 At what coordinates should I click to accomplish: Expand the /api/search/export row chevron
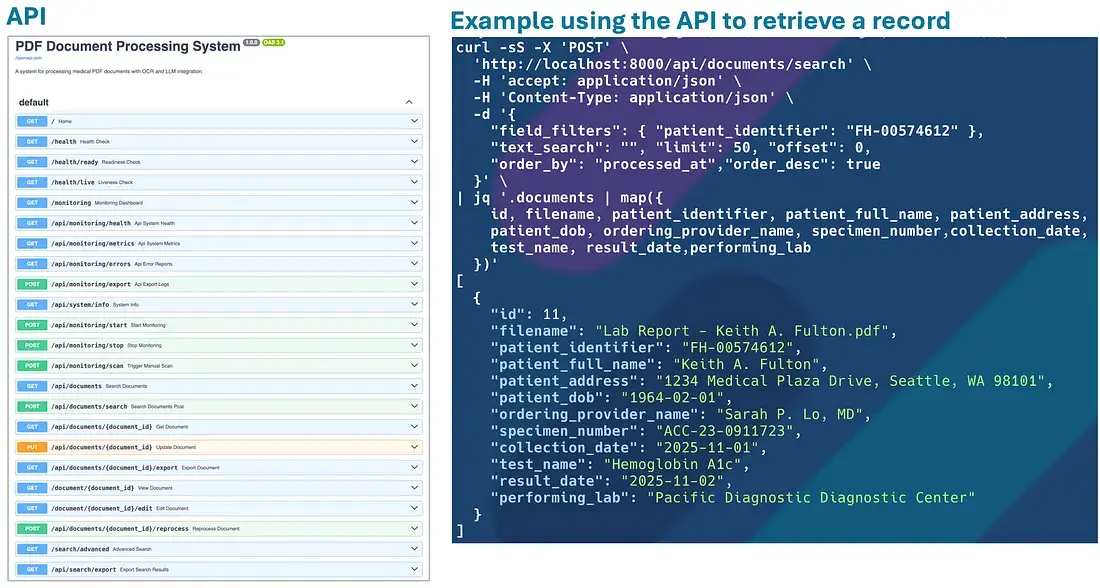pos(414,569)
